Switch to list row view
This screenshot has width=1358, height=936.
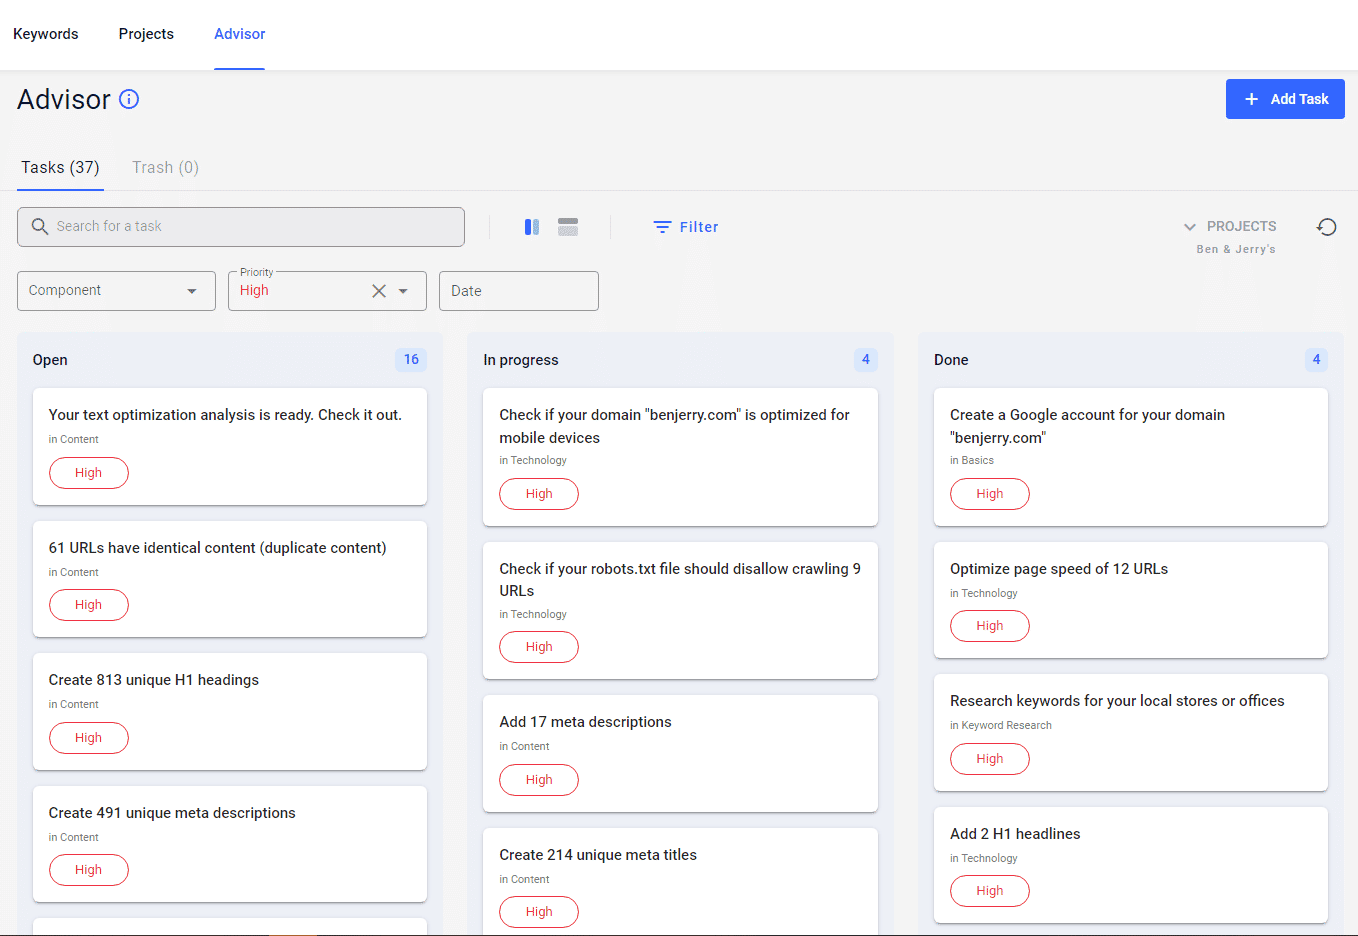(x=568, y=227)
